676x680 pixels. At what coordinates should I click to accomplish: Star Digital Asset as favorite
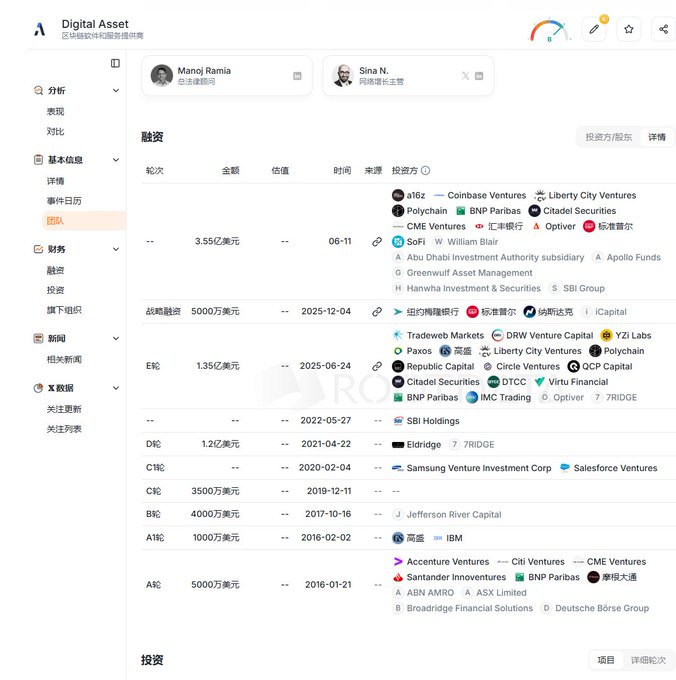628,29
